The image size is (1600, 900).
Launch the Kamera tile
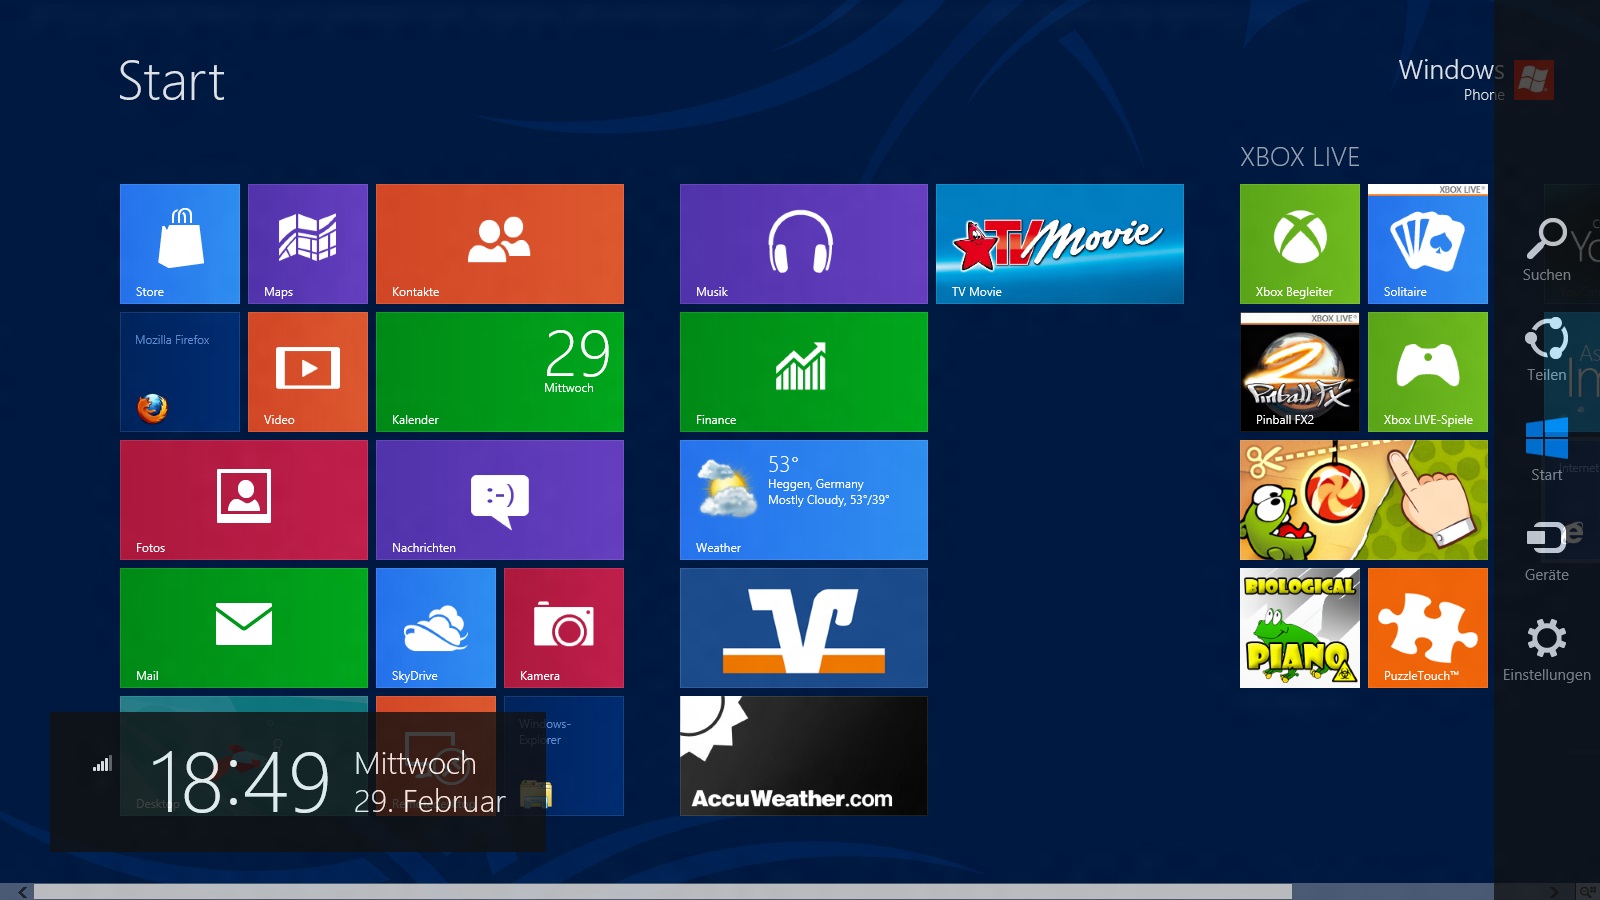[x=564, y=628]
